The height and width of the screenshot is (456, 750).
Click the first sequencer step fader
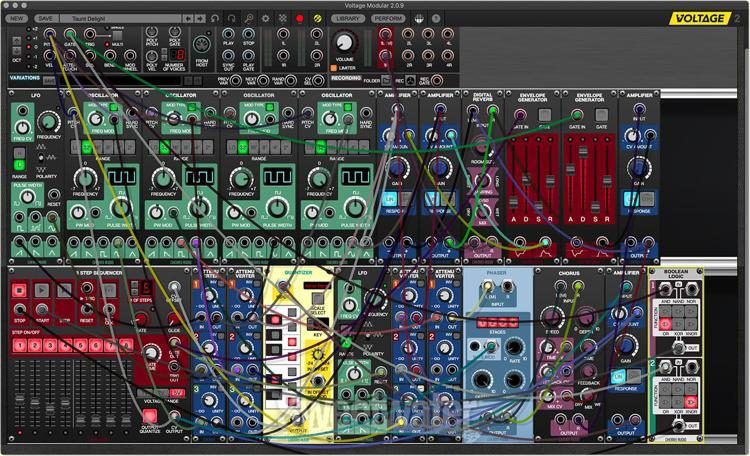[20, 399]
